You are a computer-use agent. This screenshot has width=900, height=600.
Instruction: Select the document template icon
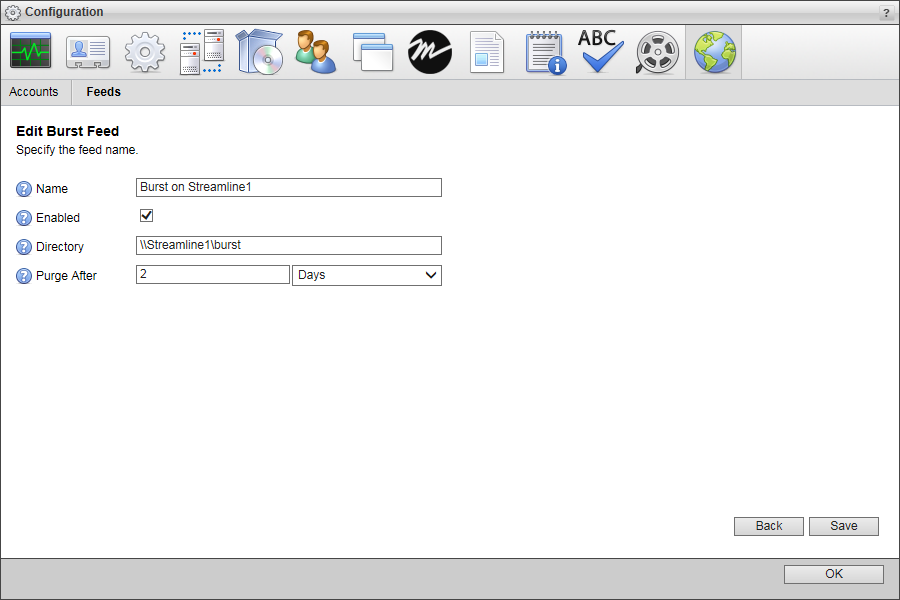coord(486,51)
